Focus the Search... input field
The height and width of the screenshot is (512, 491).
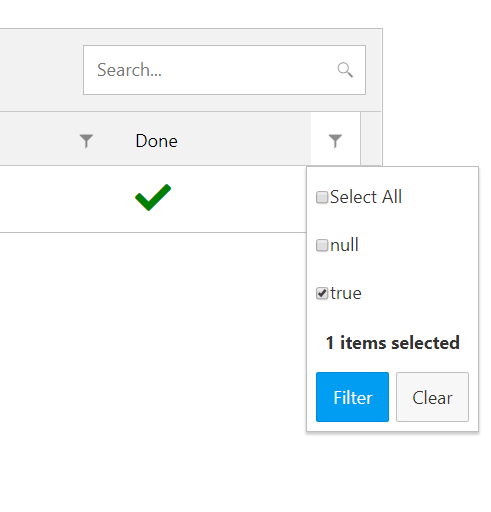coord(224,70)
